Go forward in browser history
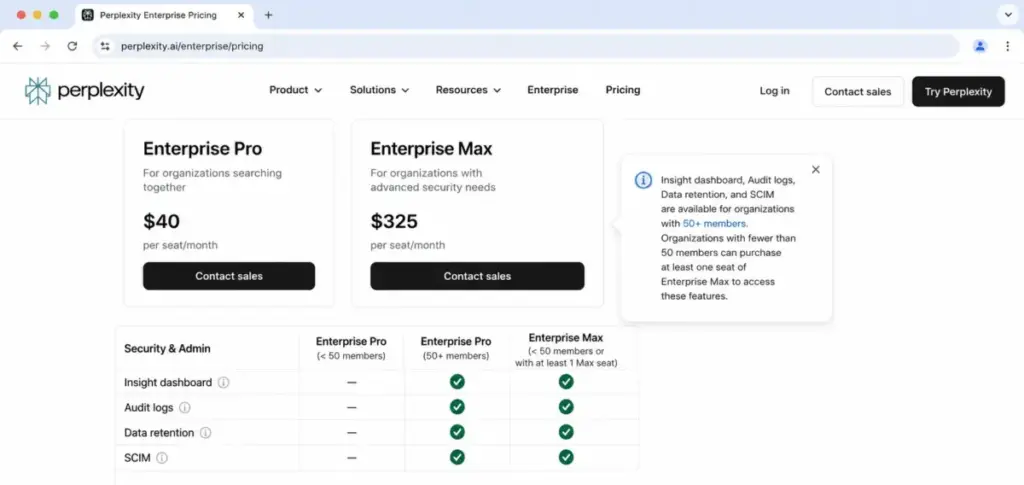The image size is (1024, 485). pos(45,46)
